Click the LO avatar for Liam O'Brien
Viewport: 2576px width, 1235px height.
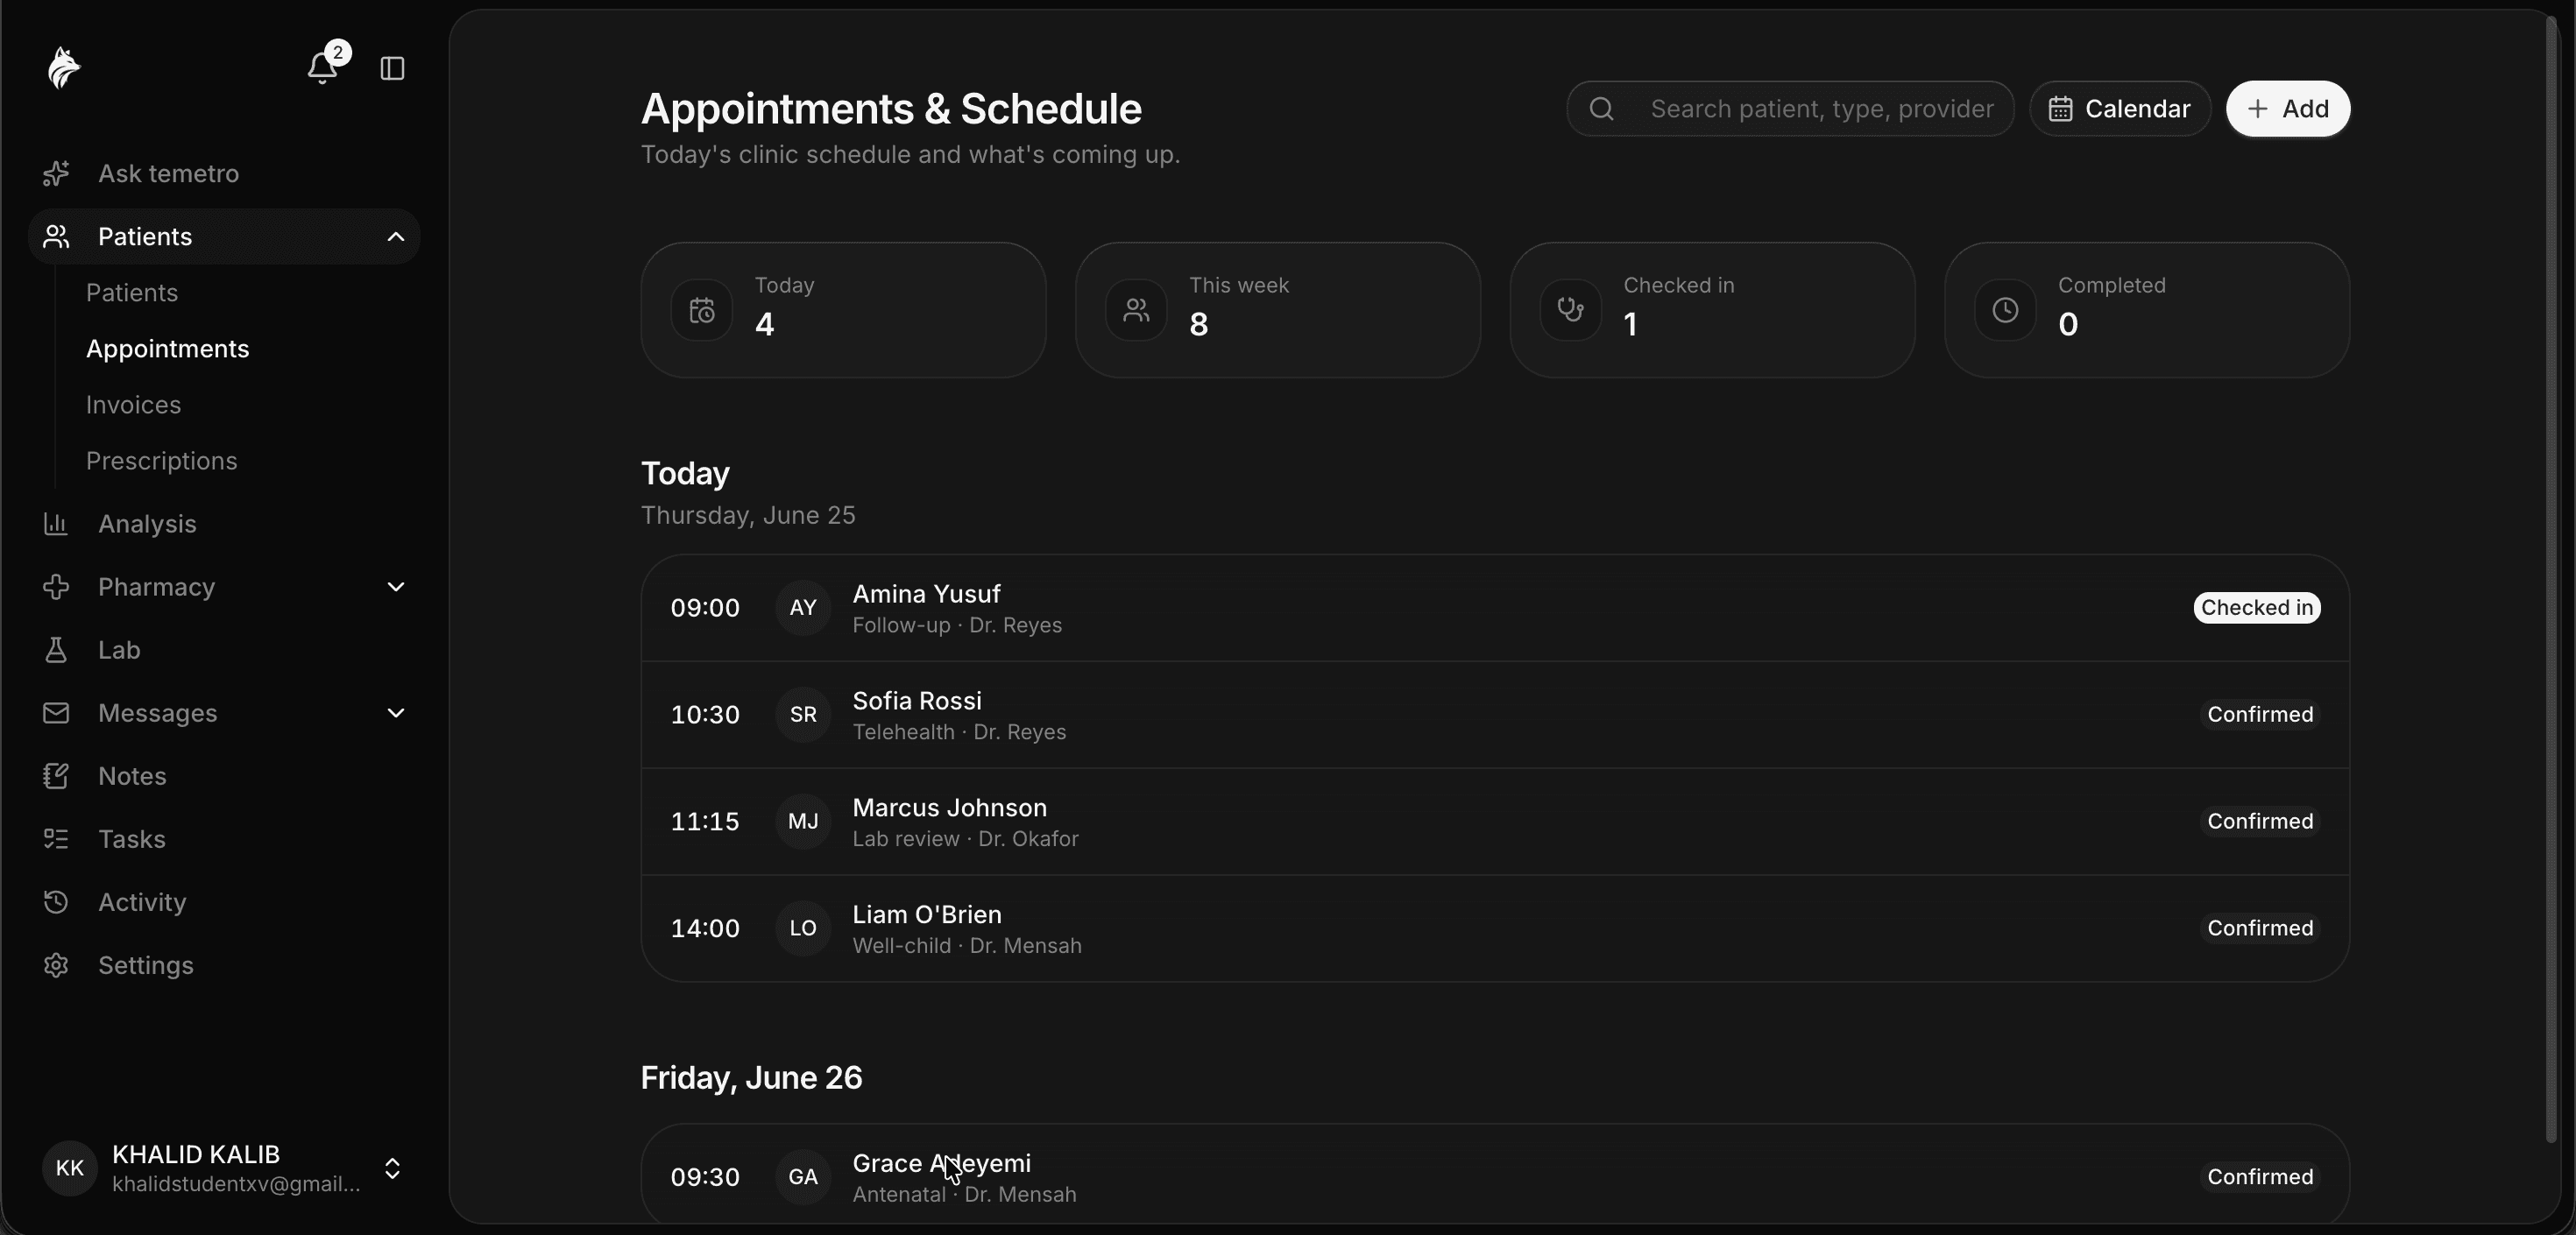[x=803, y=928]
